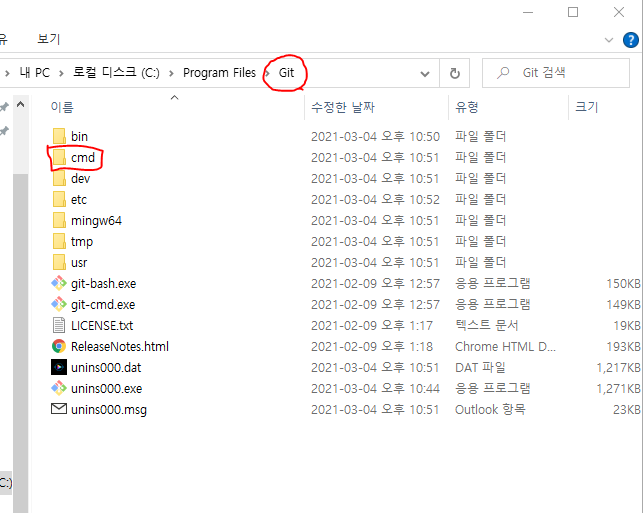Select the file name unins000.msg

click(x=109, y=410)
